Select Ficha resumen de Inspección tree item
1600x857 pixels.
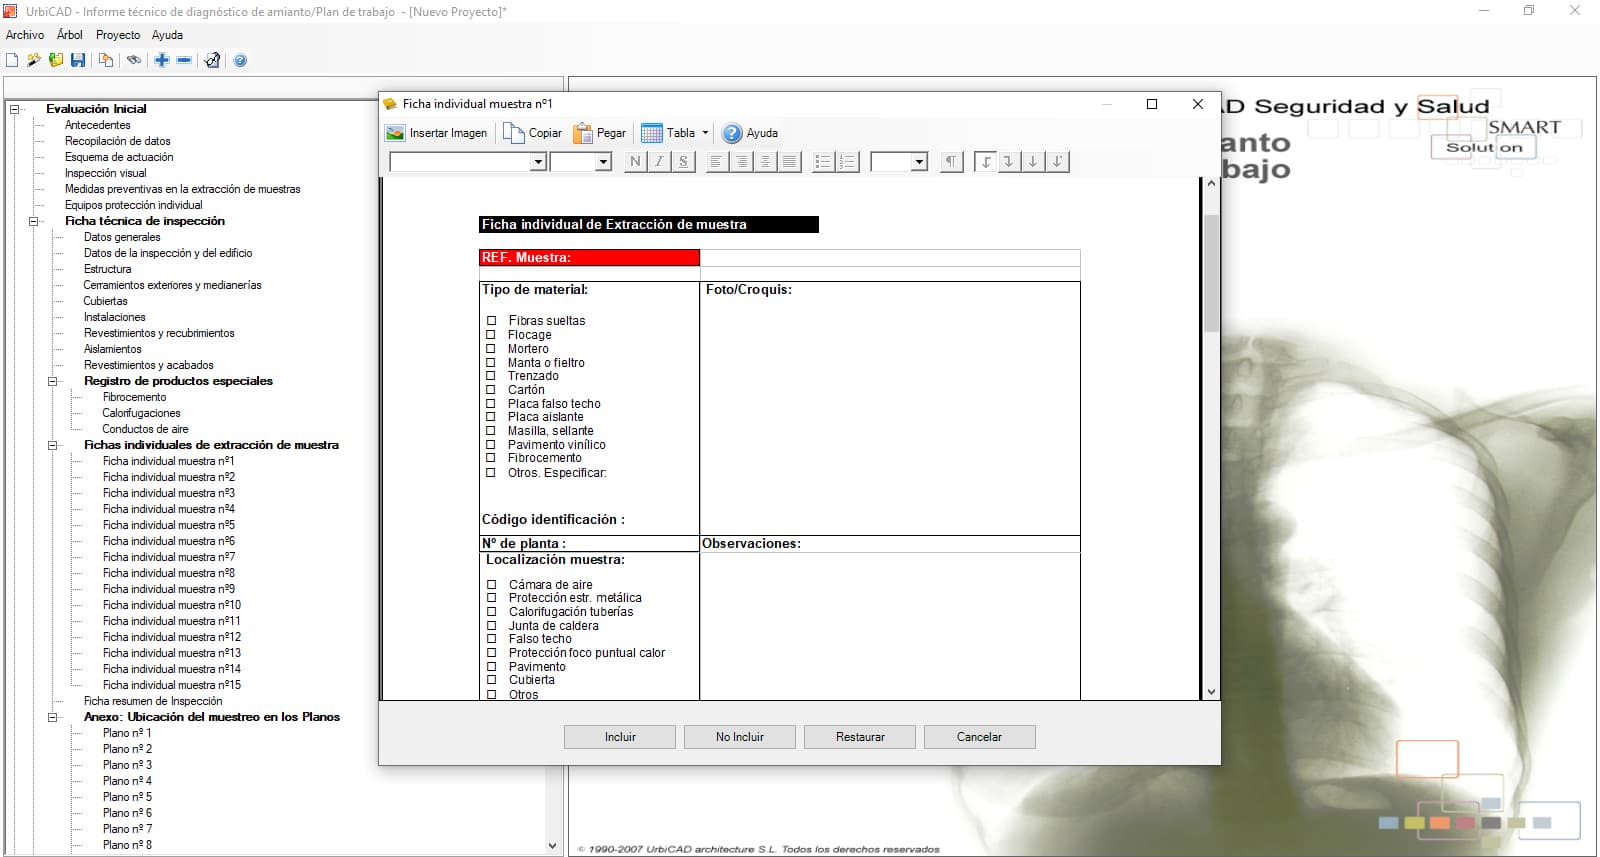[153, 701]
